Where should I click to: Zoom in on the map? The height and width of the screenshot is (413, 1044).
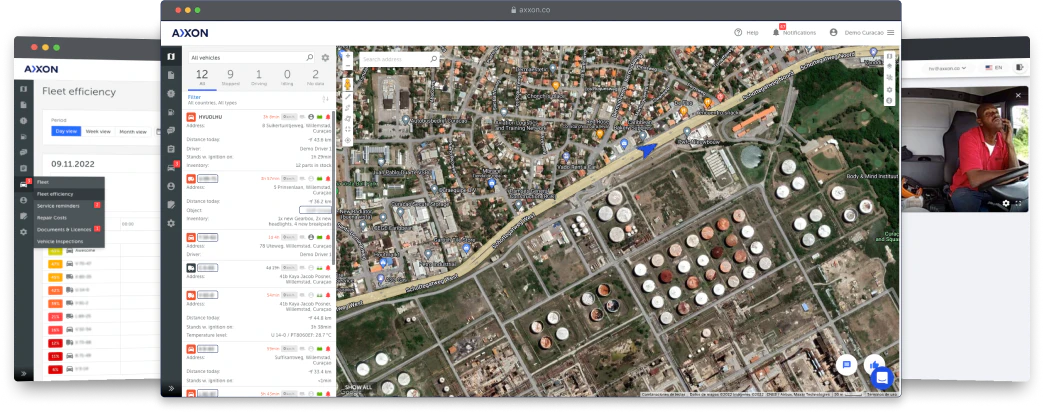point(348,55)
